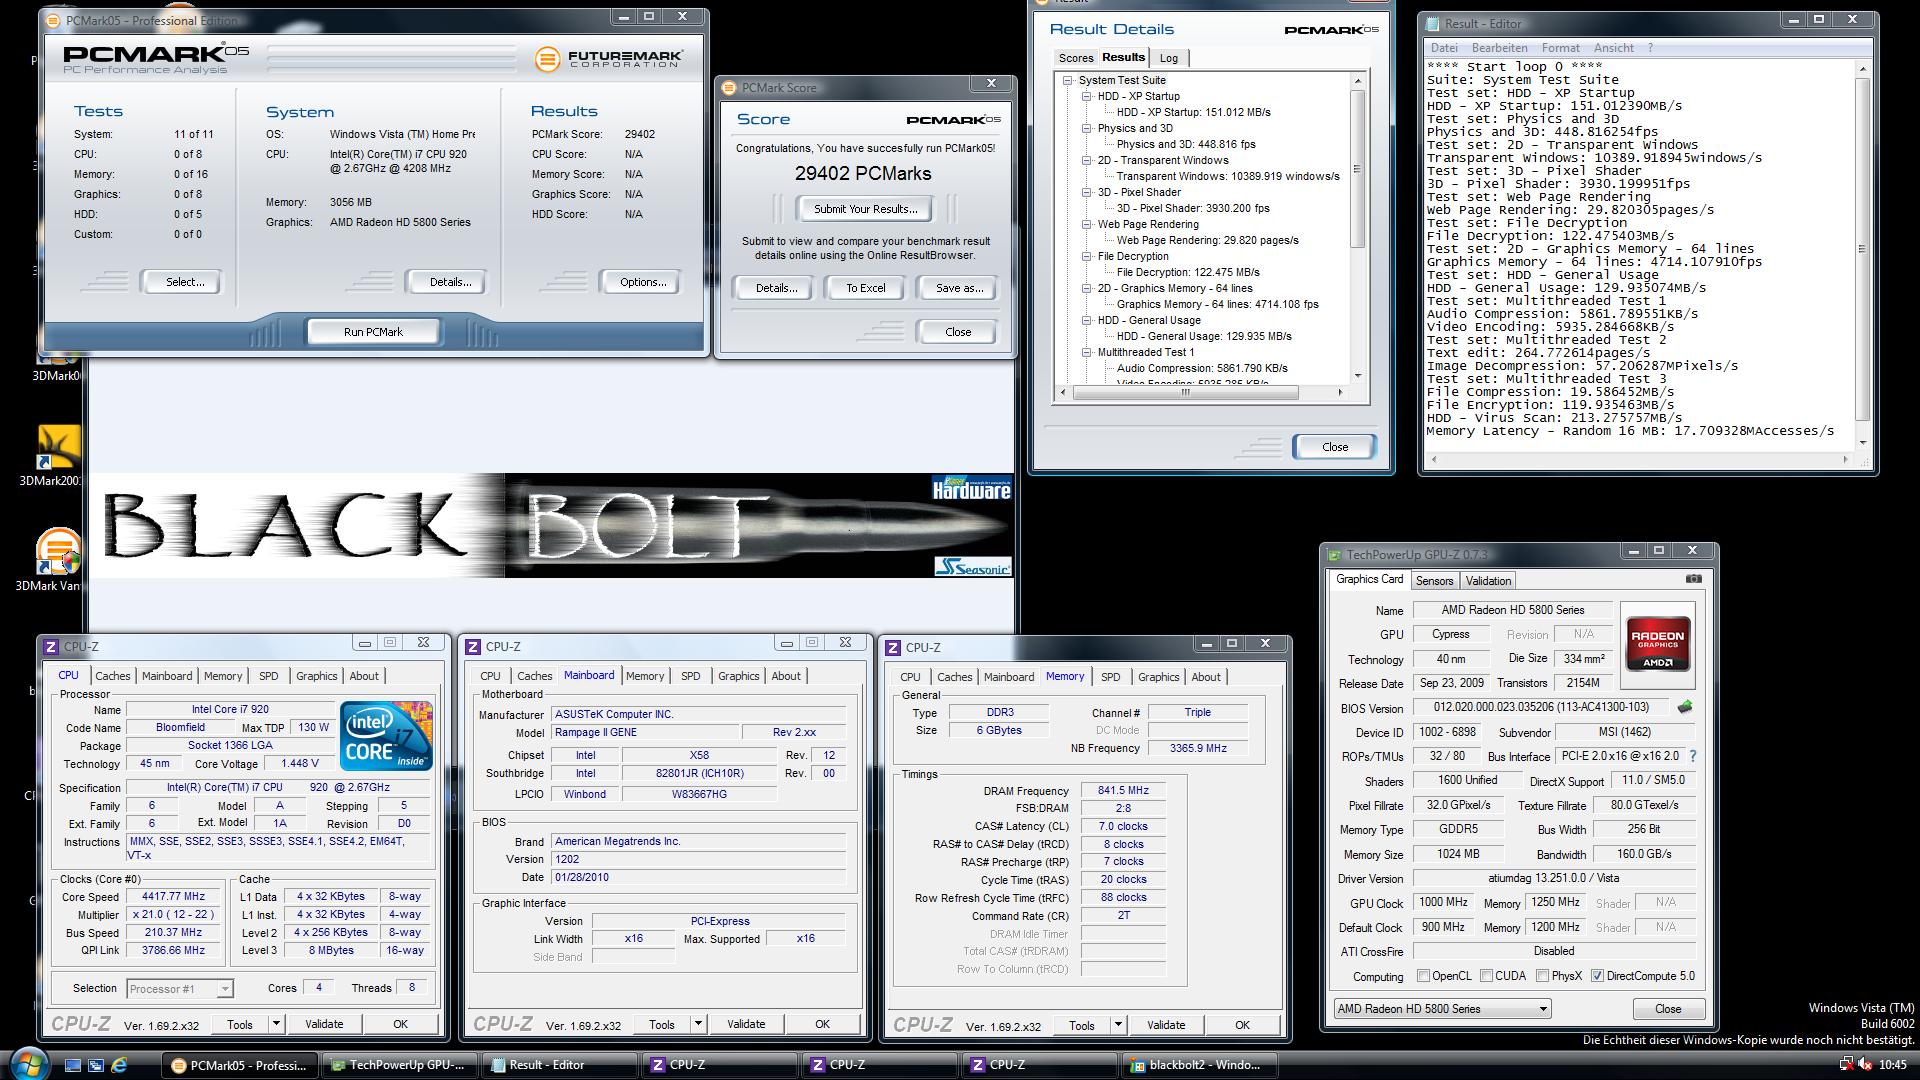Click the Result Details horizontal scrollbar thumb
This screenshot has width=1920, height=1080.
pyautogui.click(x=1185, y=393)
